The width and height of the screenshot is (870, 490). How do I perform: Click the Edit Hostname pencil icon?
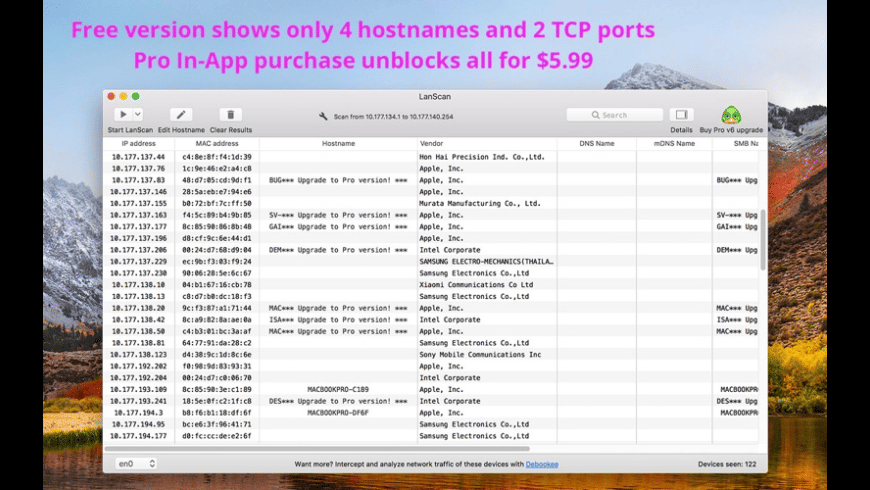coord(181,114)
